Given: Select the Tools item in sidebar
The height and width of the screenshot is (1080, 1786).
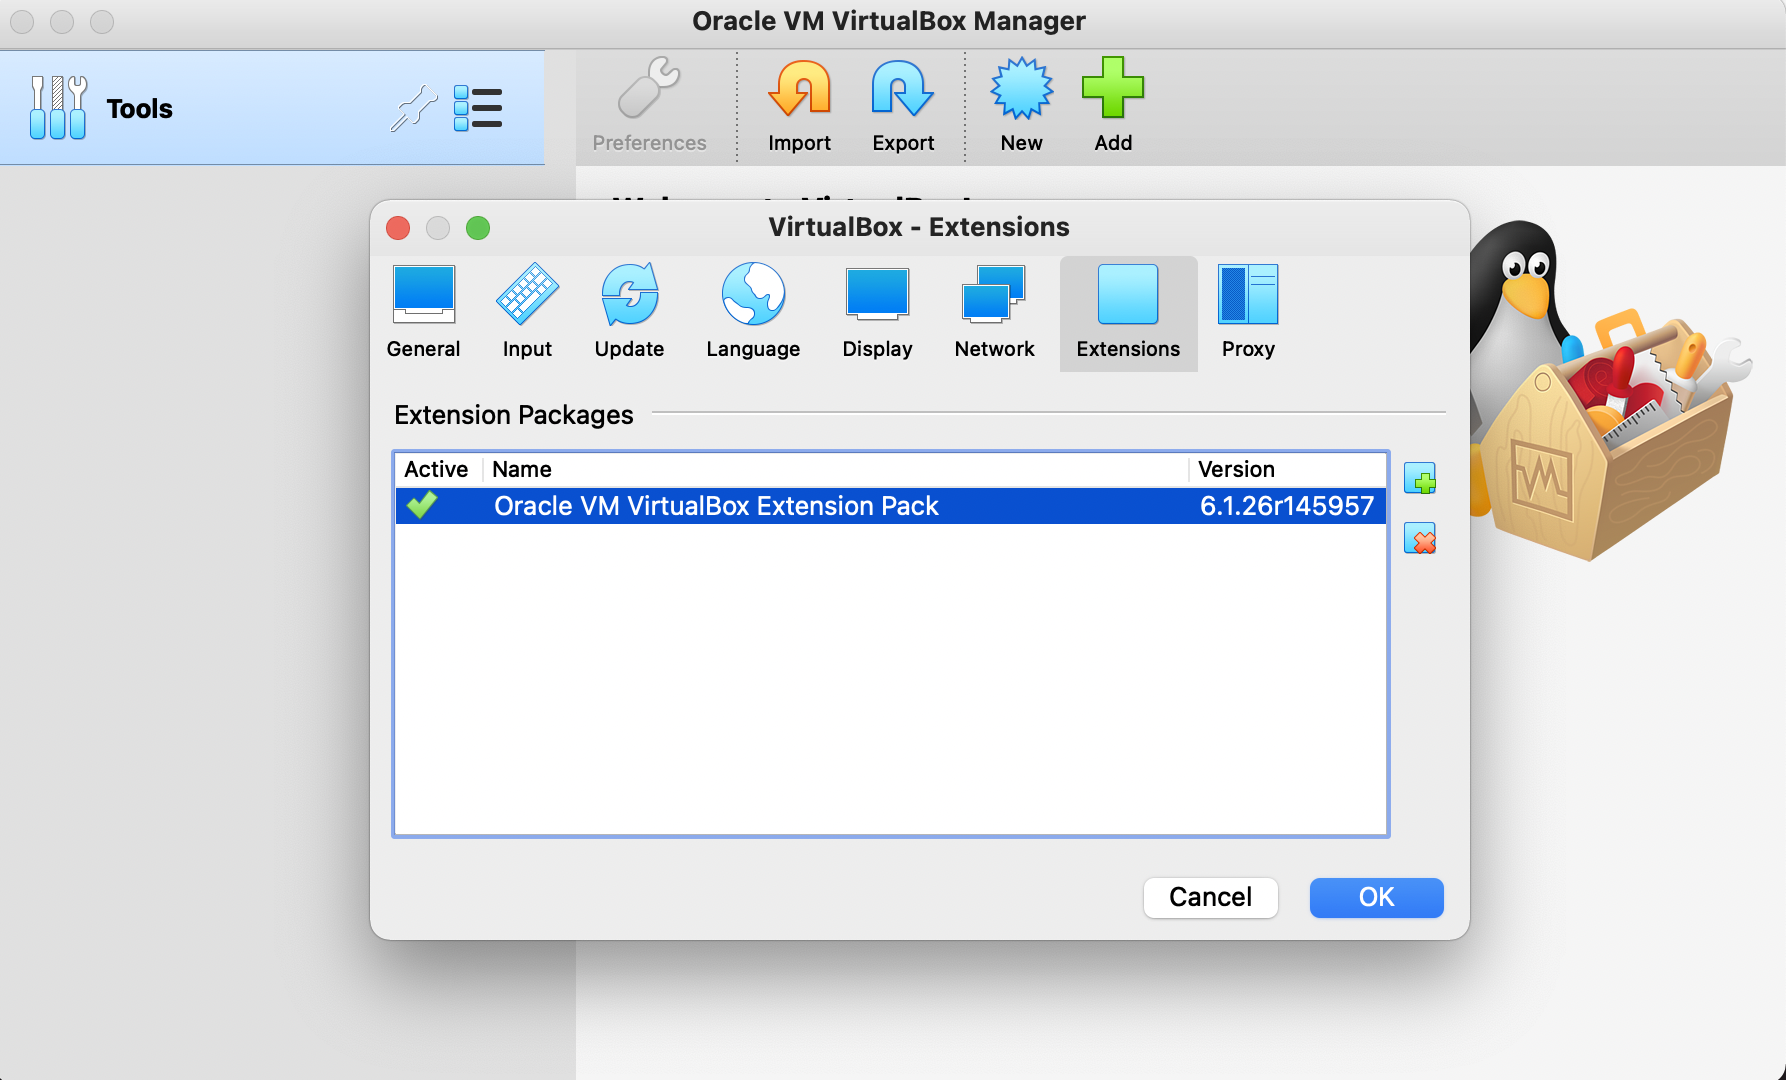Looking at the screenshot, I should (272, 108).
